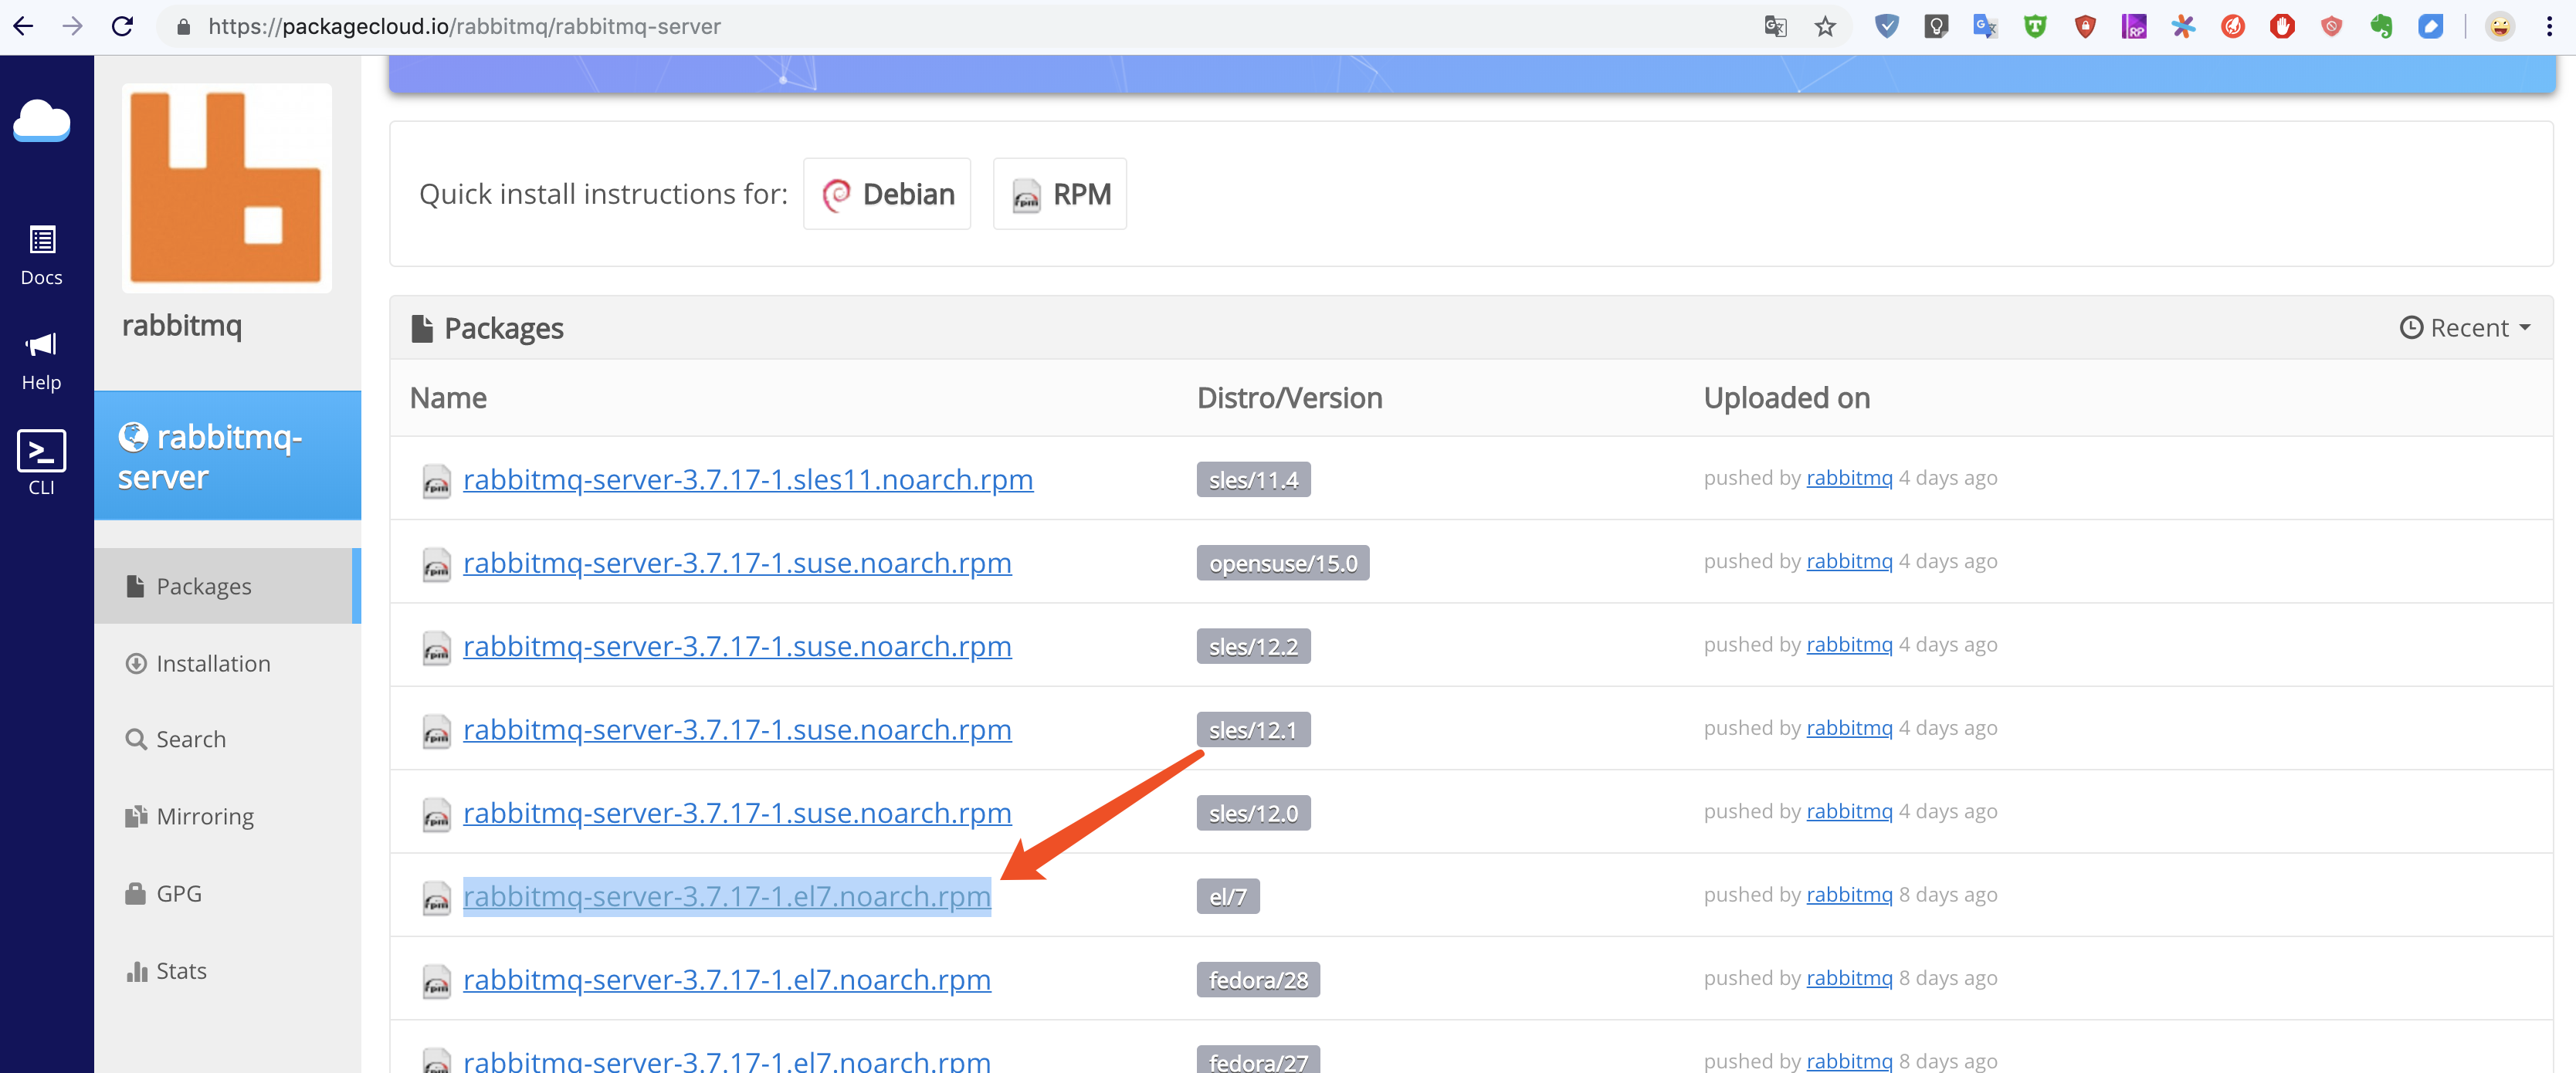This screenshot has height=1073, width=2576.
Task: Open the Docs sidebar icon
Action: (x=41, y=255)
